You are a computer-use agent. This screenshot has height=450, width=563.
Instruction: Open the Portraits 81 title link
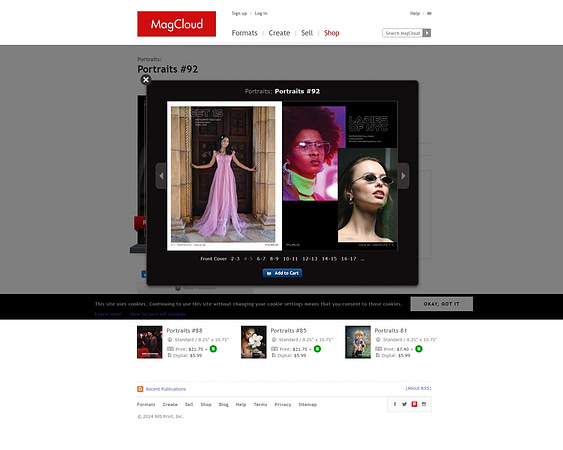click(x=391, y=330)
